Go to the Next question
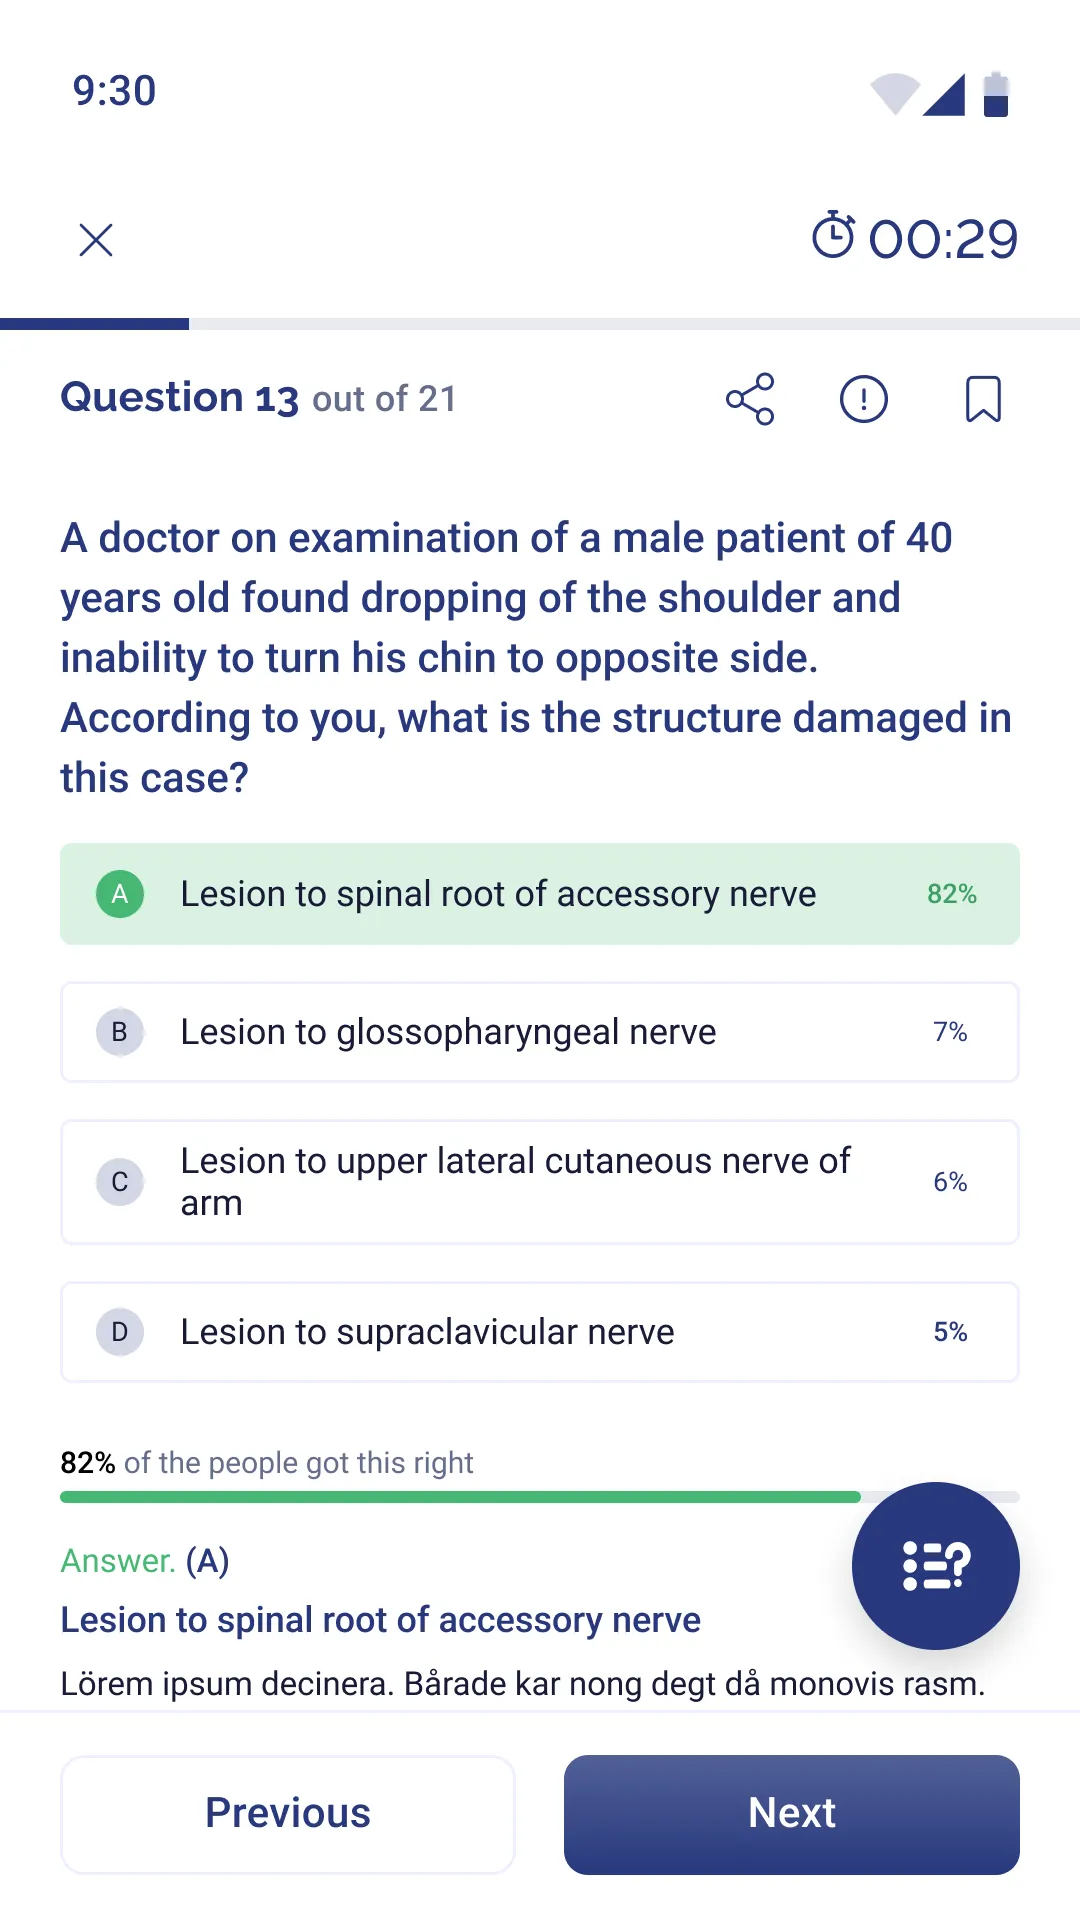 [x=792, y=1814]
